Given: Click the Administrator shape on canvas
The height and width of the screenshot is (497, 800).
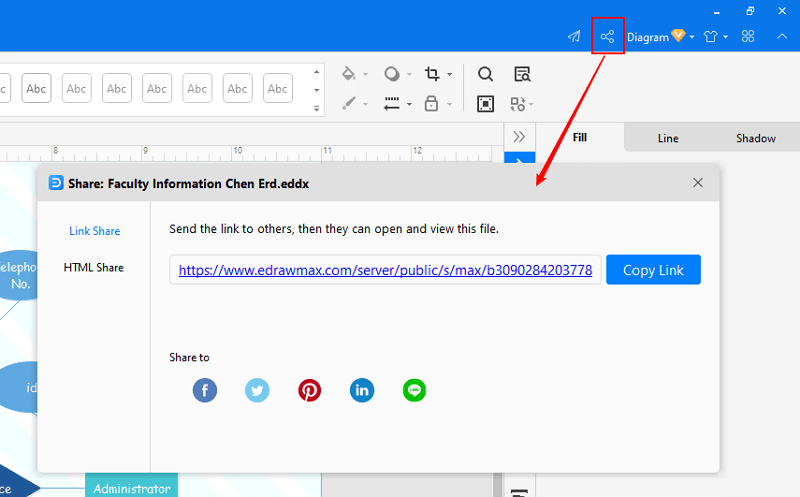Looking at the screenshot, I should pyautogui.click(x=132, y=485).
